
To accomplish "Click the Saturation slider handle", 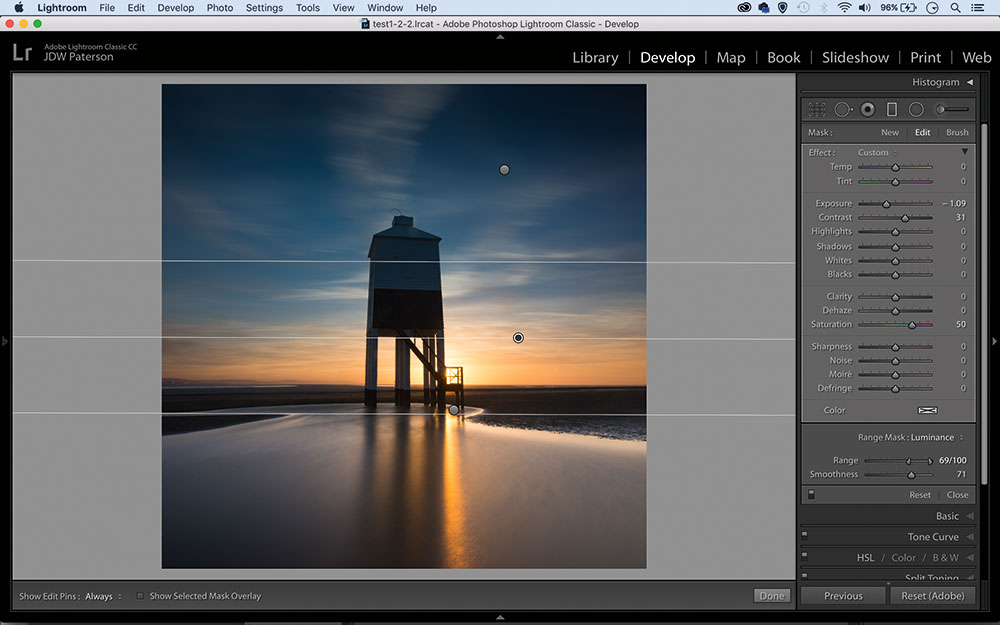I will coord(912,325).
